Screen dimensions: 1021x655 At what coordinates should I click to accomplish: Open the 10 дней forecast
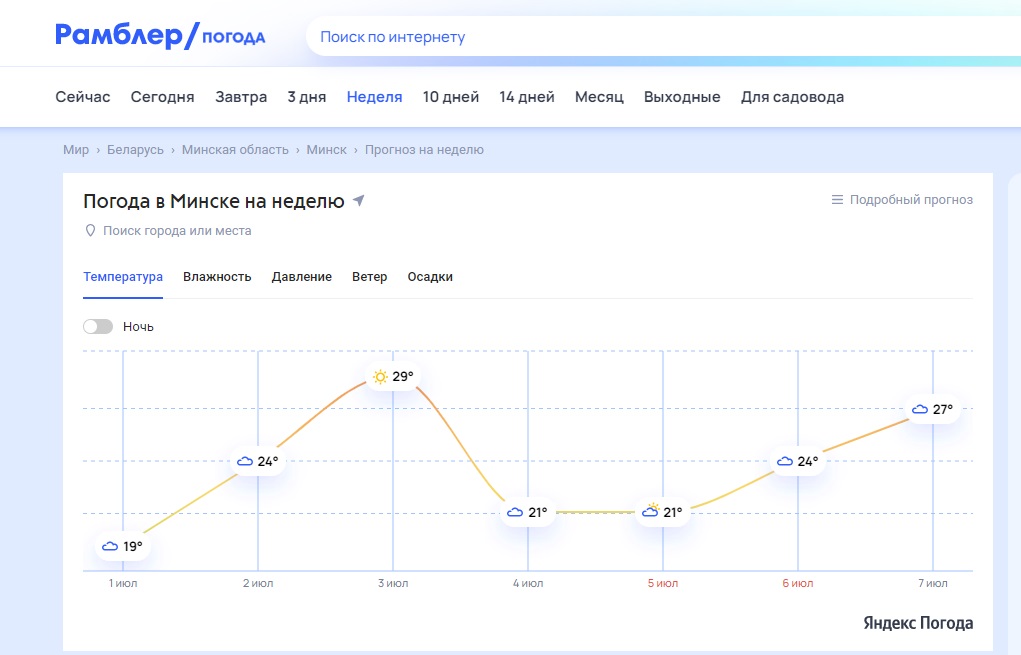(x=451, y=97)
